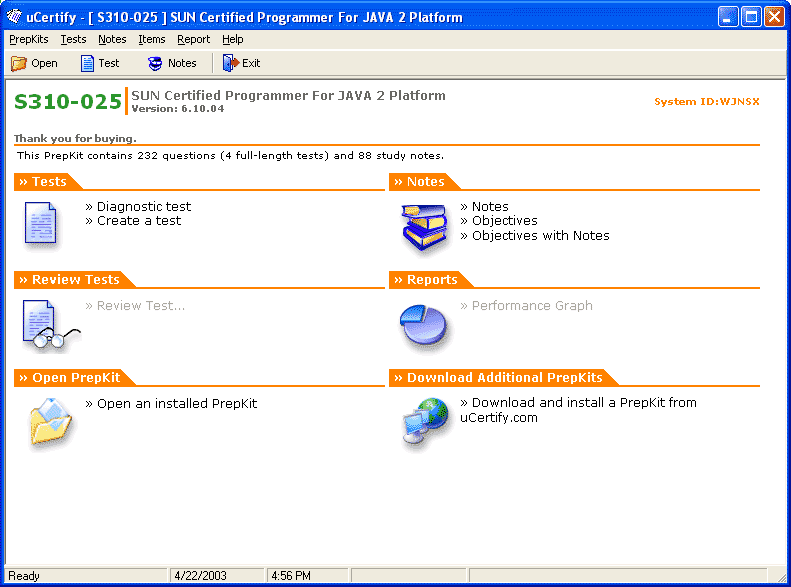This screenshot has width=791, height=587.
Task: Click the Open PrepKit folder icon
Action: 51,422
